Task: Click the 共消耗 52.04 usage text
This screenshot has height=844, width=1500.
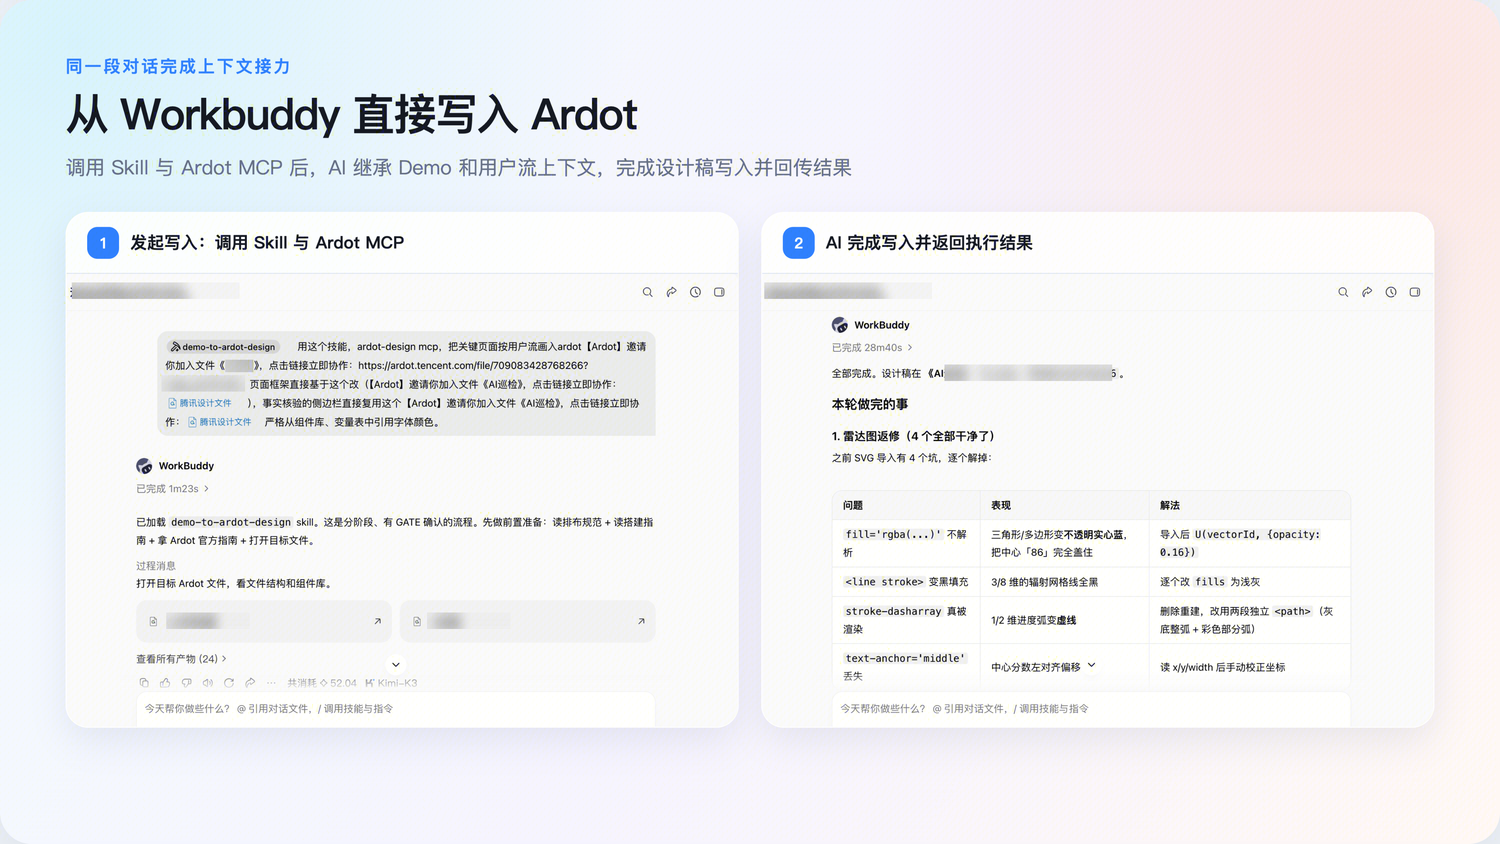Action: pyautogui.click(x=322, y=683)
